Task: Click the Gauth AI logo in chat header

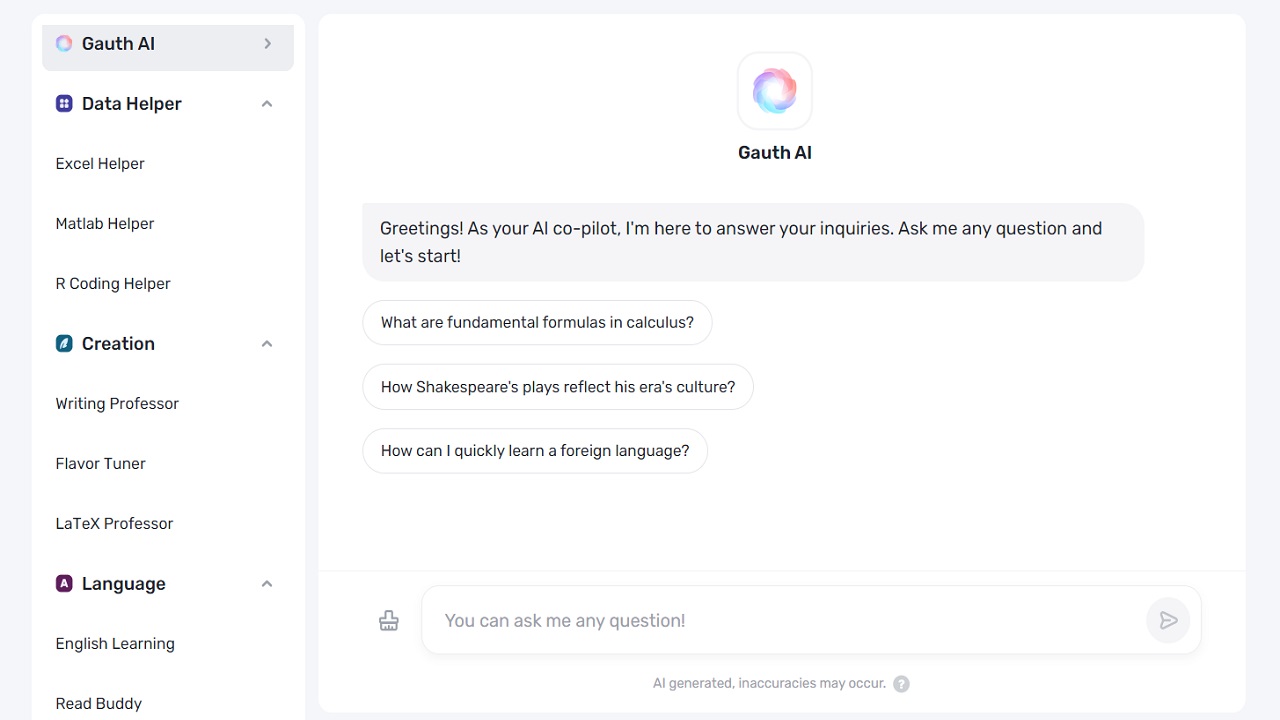Action: click(774, 91)
